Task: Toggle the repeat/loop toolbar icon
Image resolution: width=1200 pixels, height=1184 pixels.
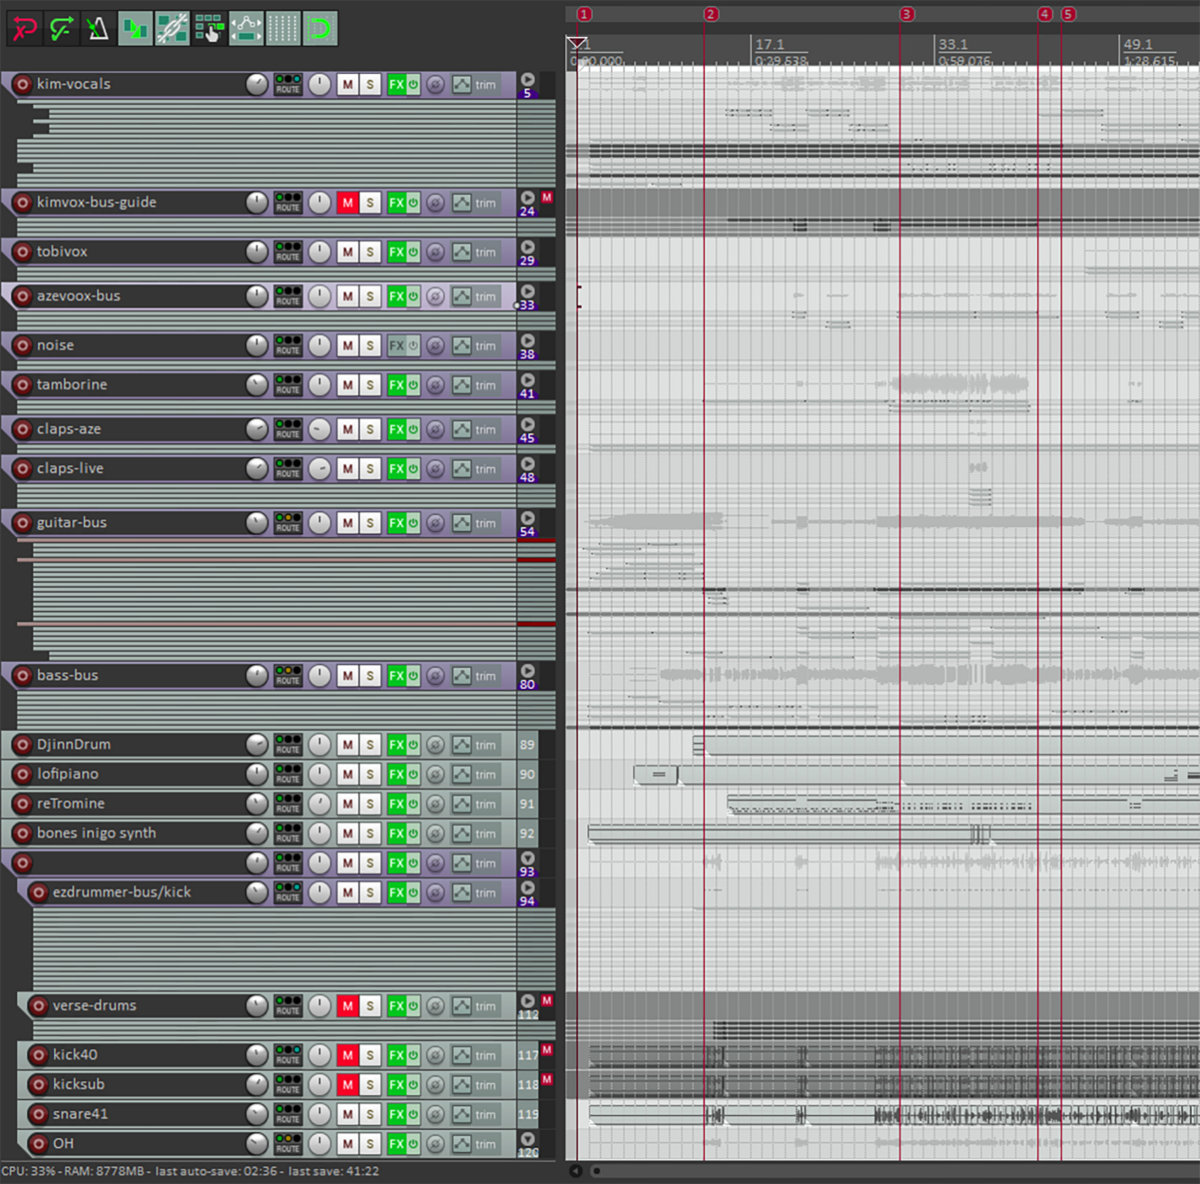Action: pyautogui.click(x=318, y=28)
